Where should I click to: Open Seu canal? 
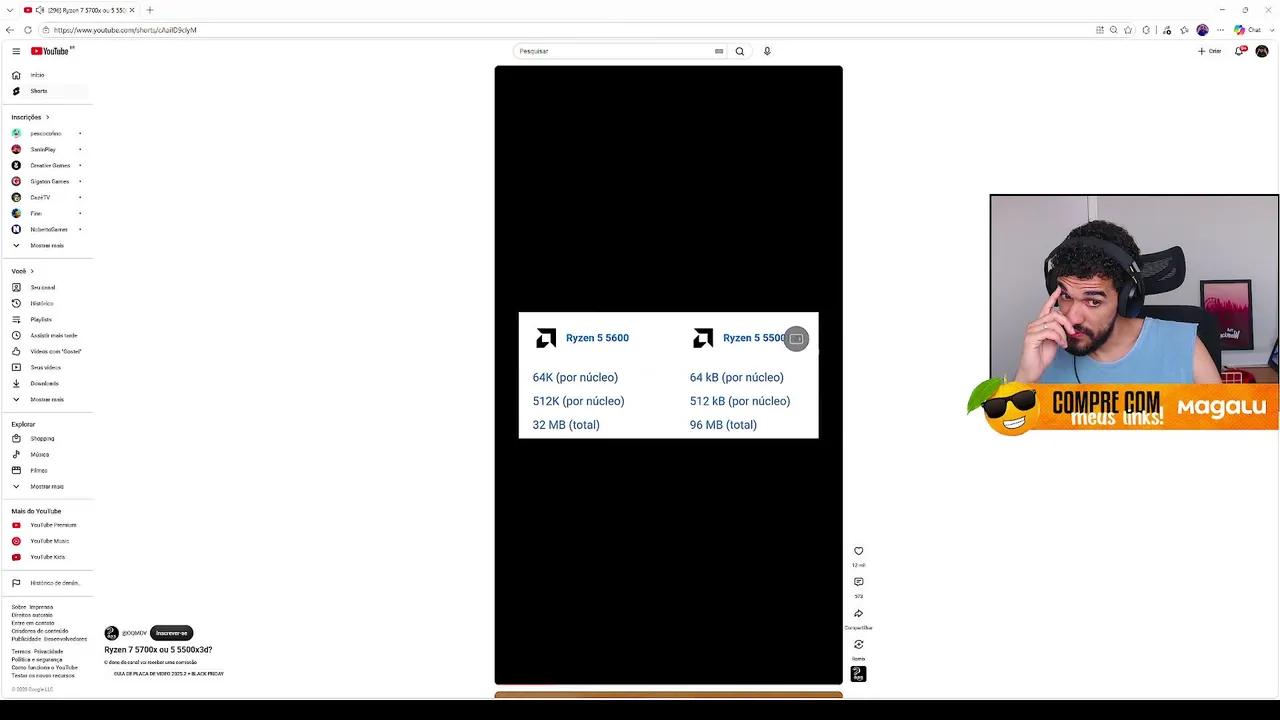click(x=42, y=287)
